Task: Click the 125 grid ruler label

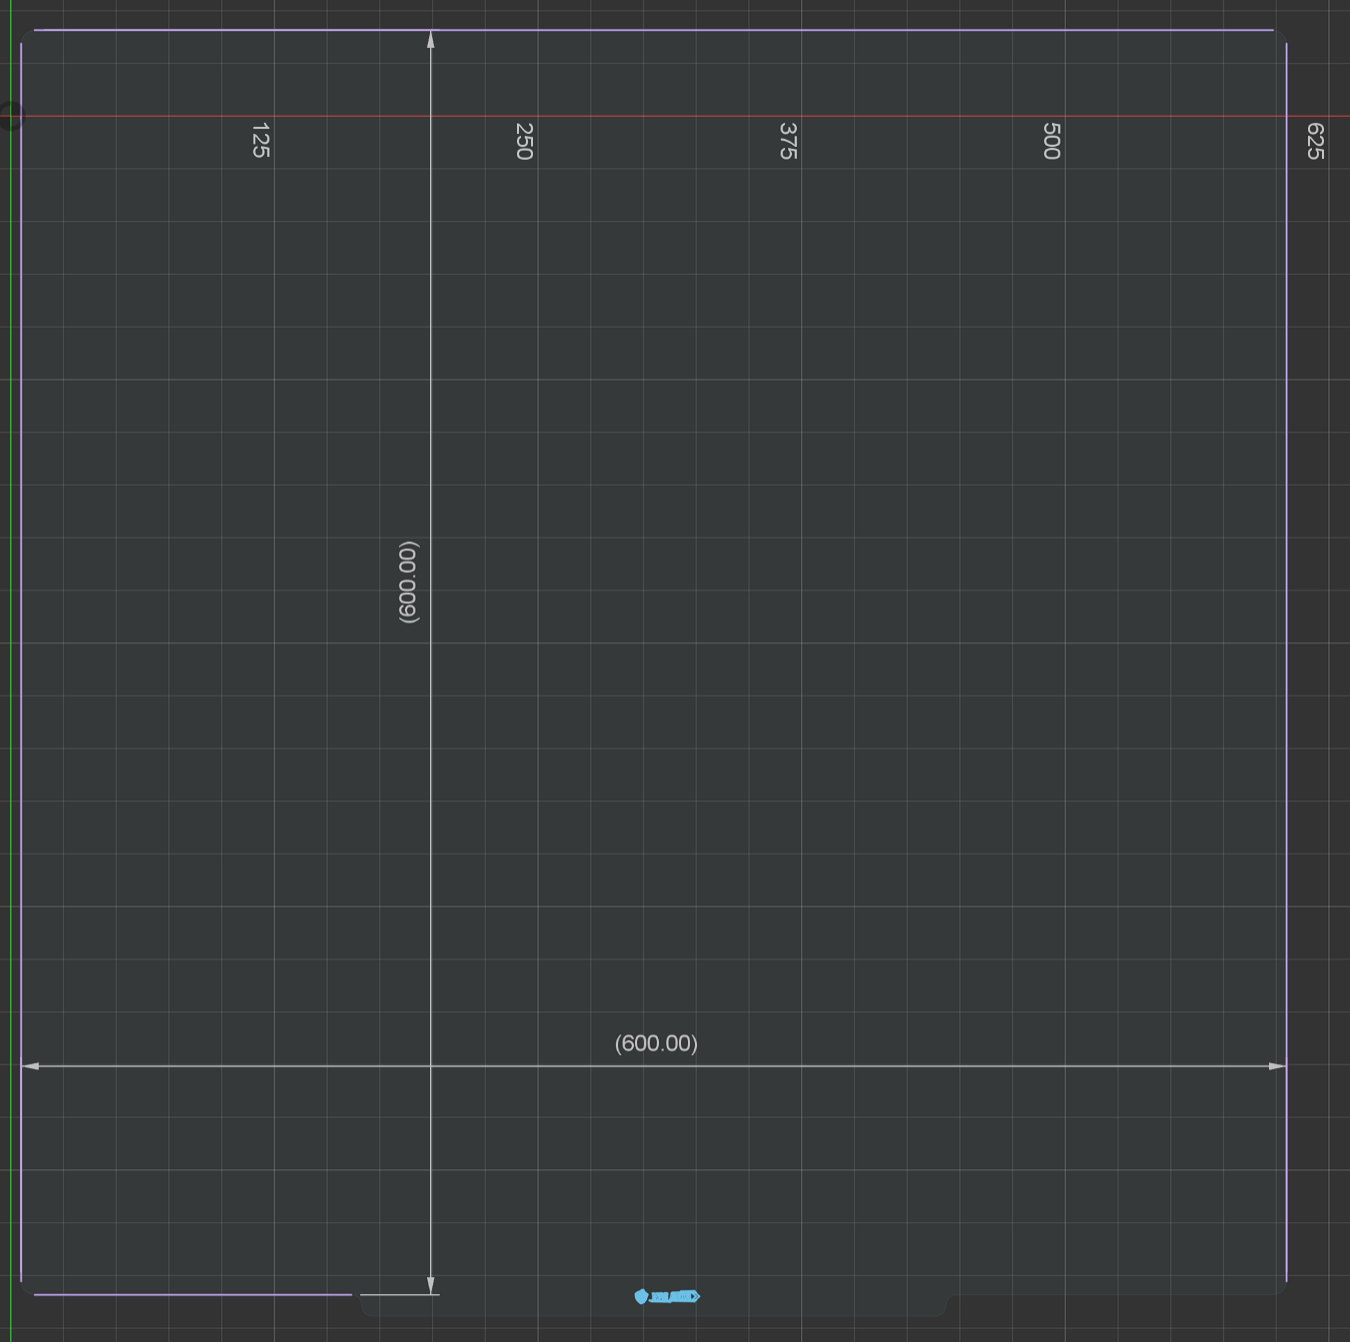Action: tap(260, 141)
